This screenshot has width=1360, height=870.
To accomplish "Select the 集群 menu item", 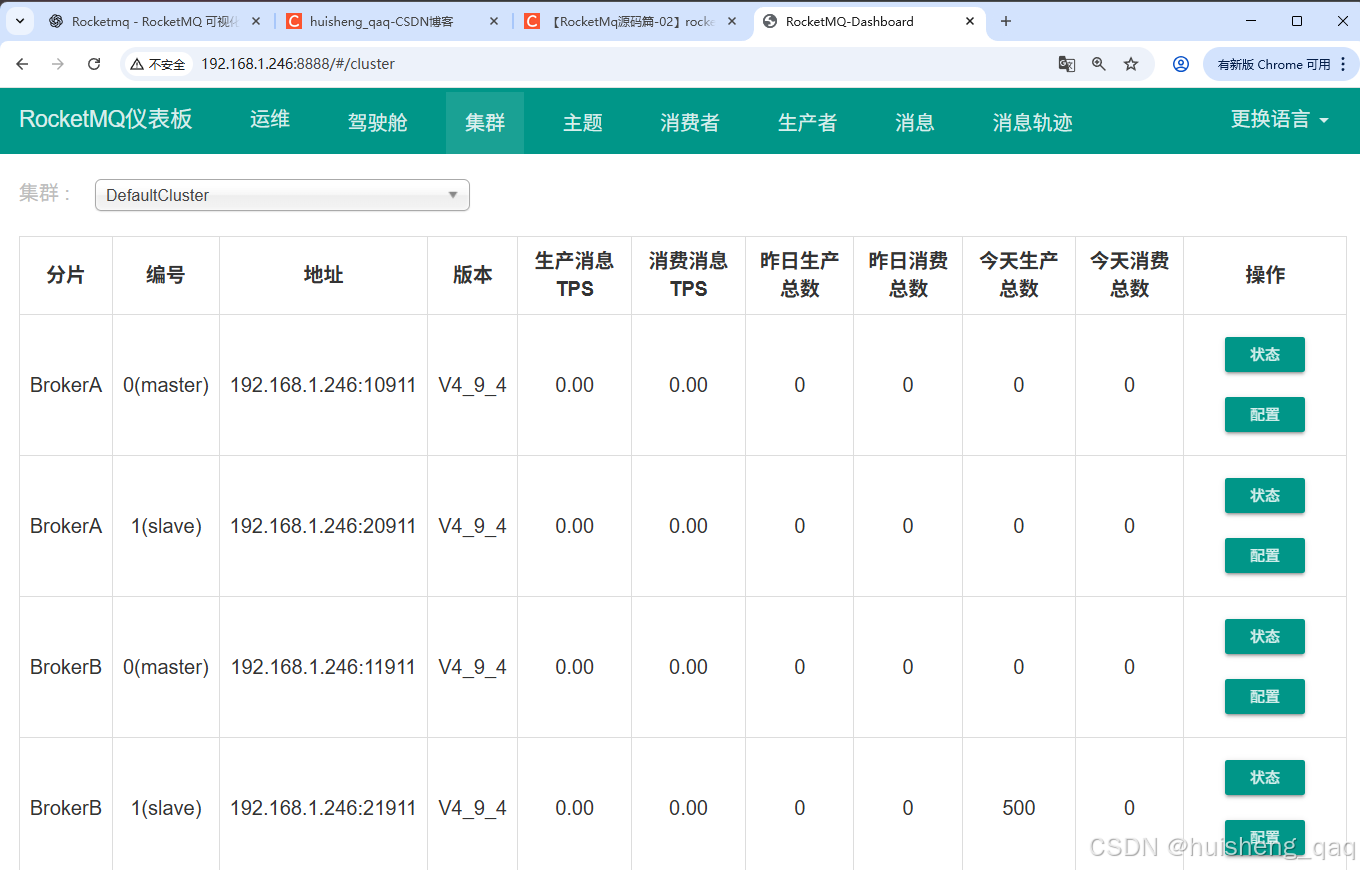I will pos(485,122).
